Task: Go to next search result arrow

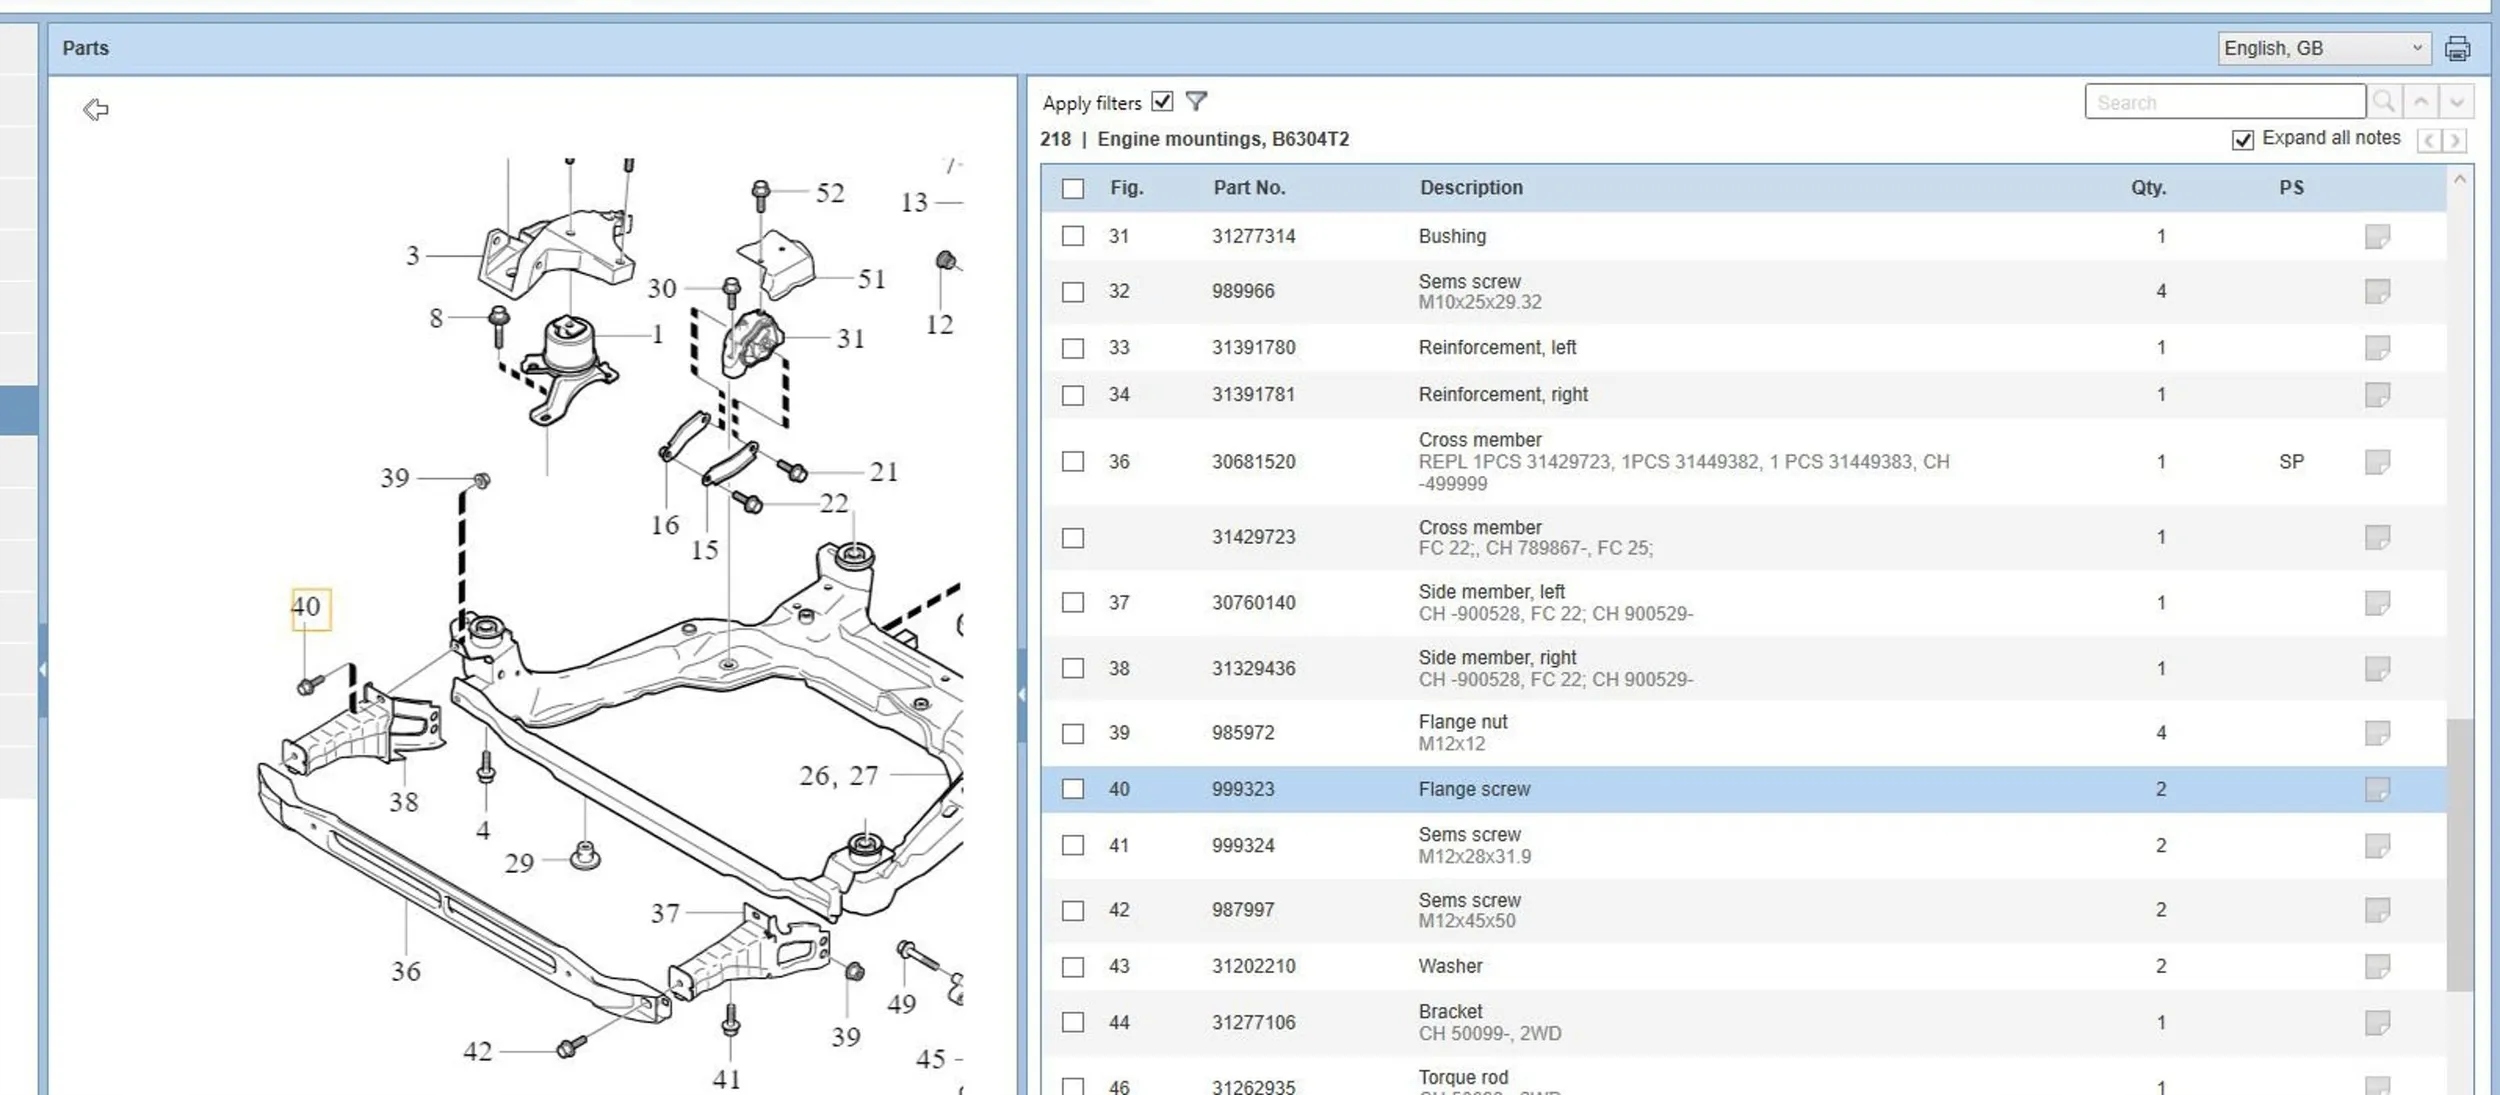Action: 2457,101
